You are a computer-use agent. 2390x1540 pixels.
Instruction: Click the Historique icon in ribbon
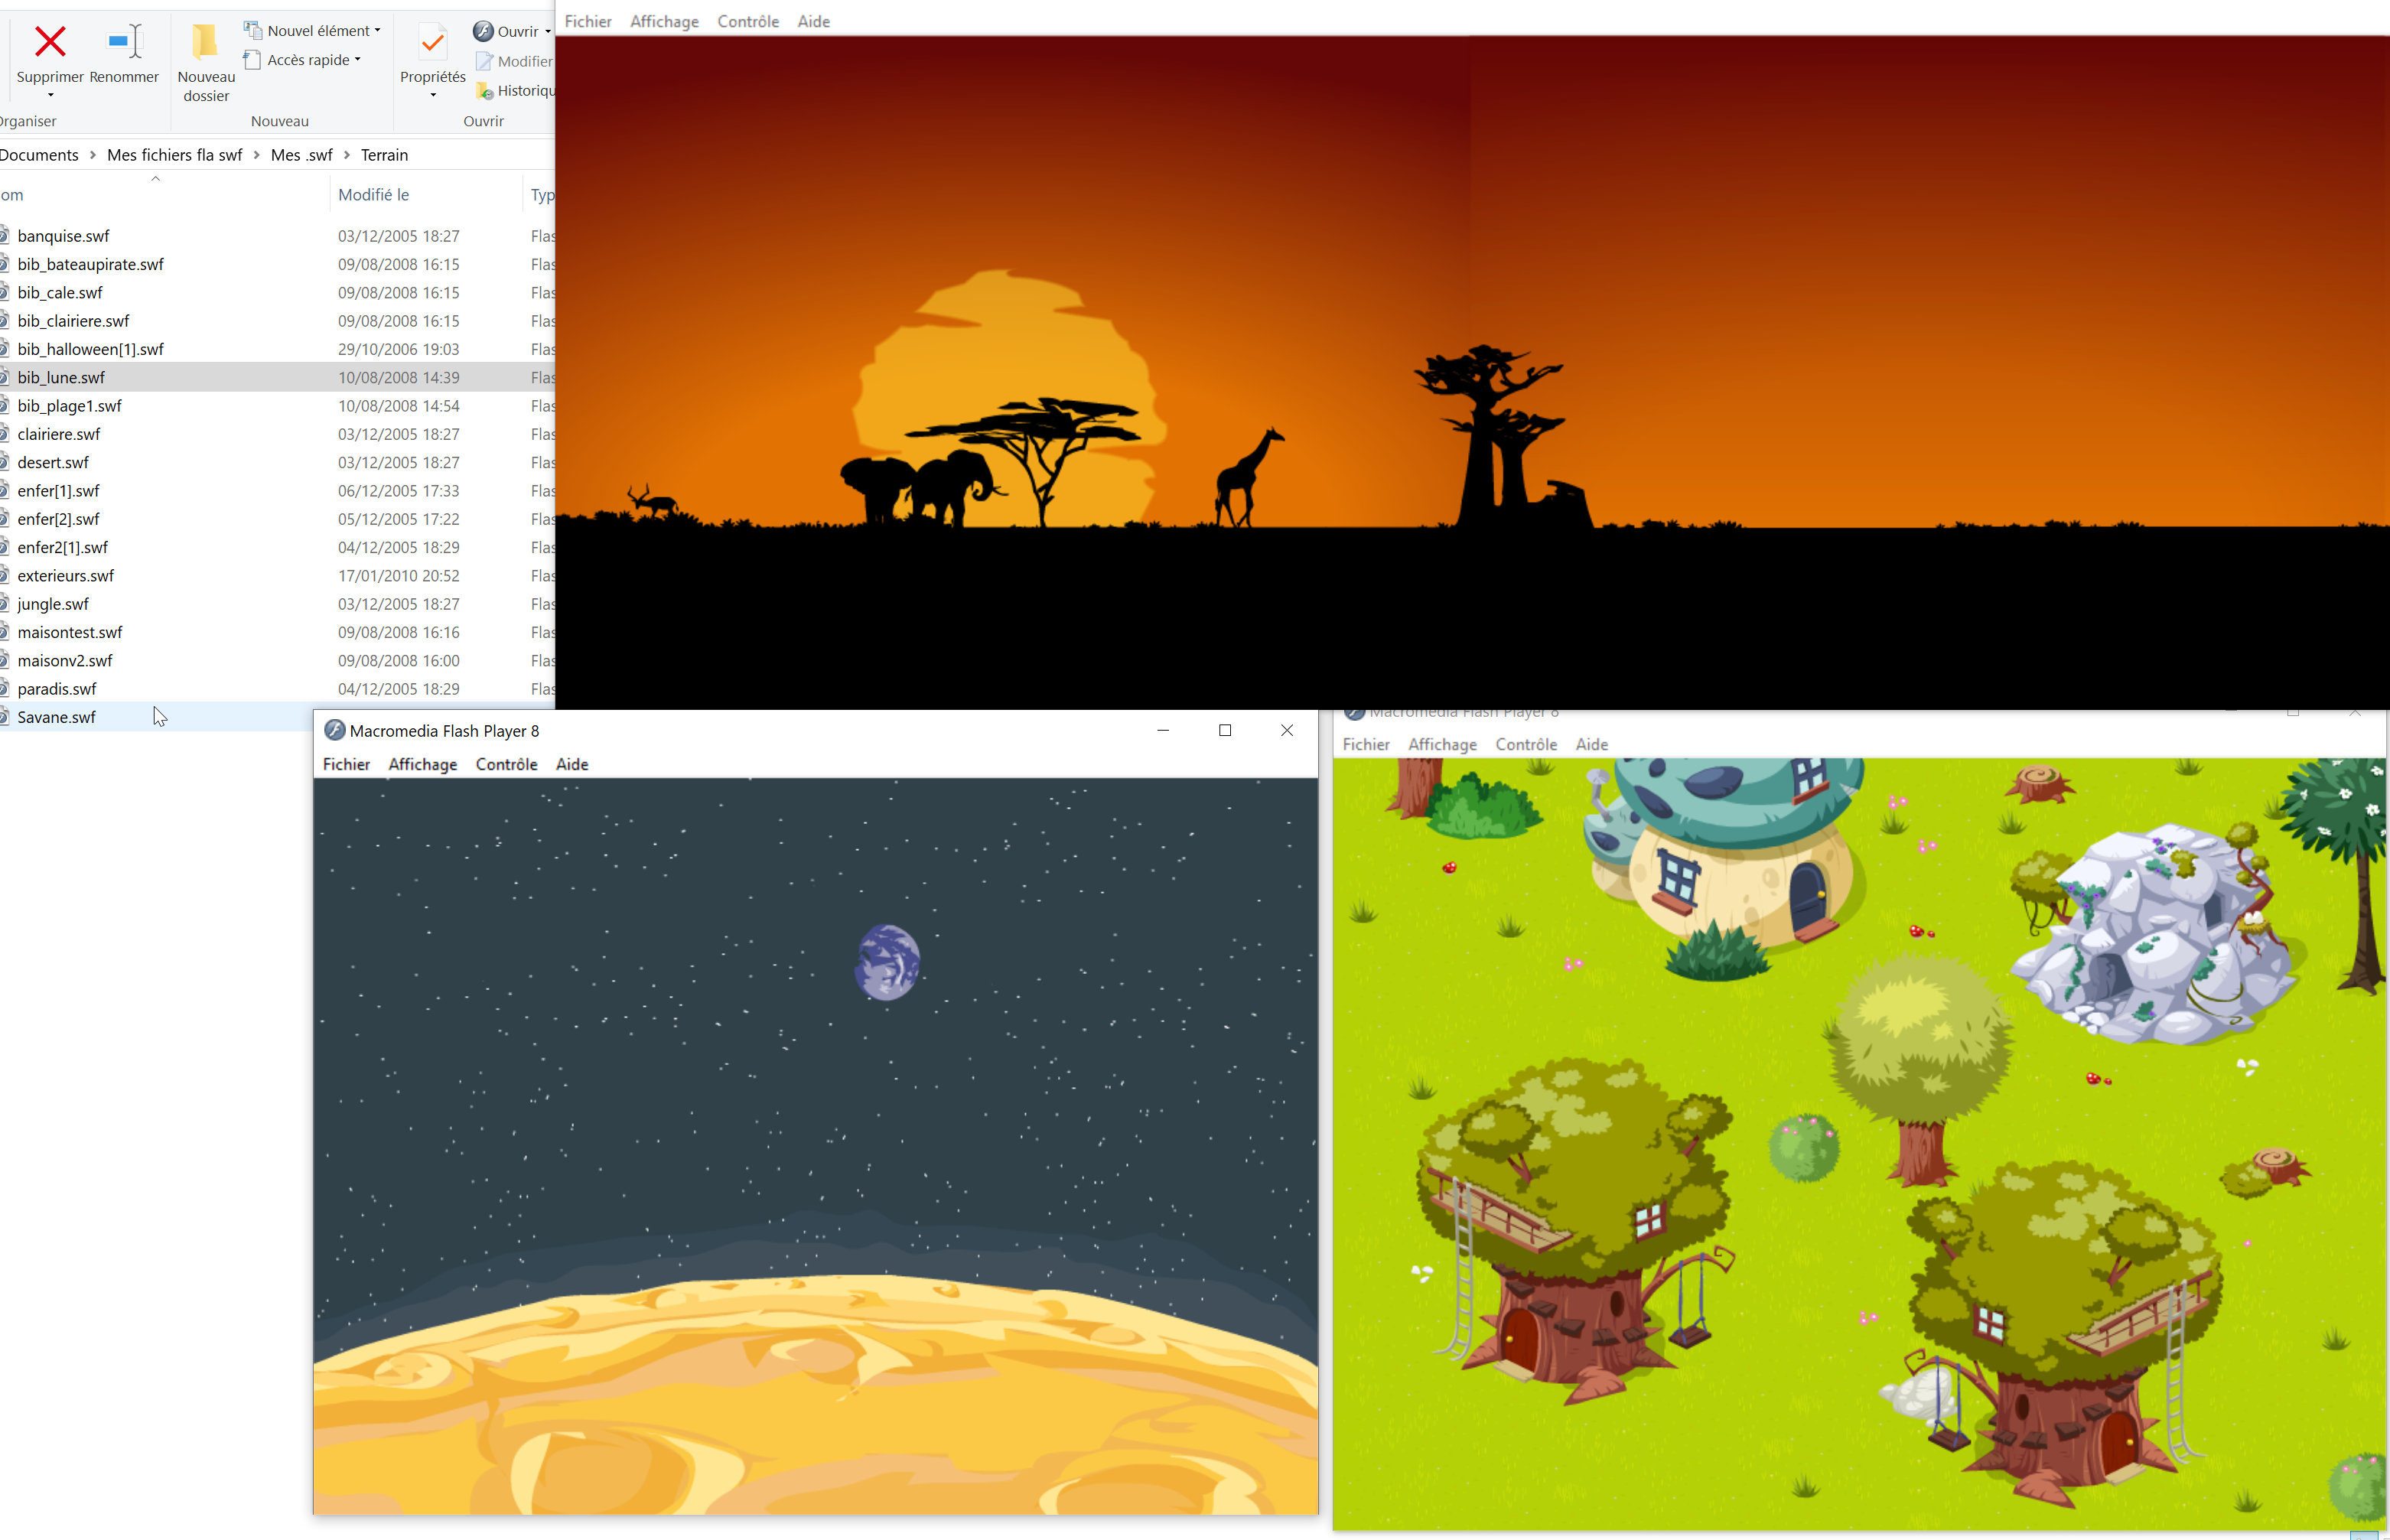tap(485, 91)
